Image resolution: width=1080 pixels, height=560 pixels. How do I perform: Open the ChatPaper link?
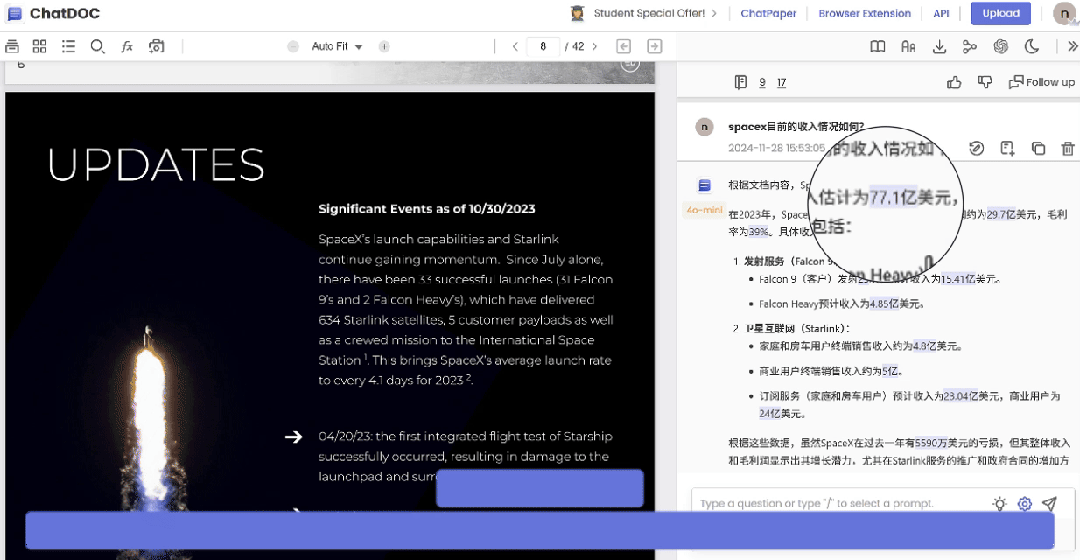[x=768, y=13]
